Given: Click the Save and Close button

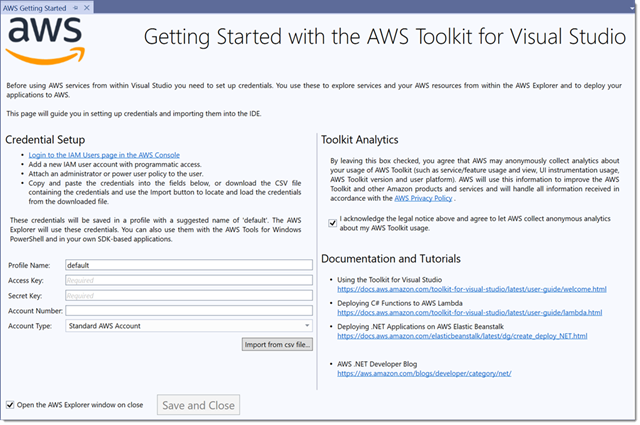Looking at the screenshot, I should point(198,405).
